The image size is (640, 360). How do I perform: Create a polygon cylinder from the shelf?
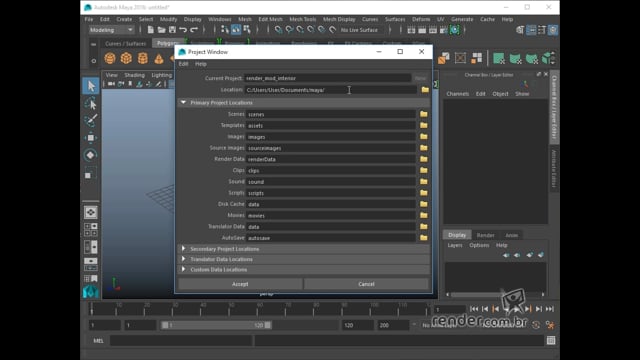[x=142, y=58]
